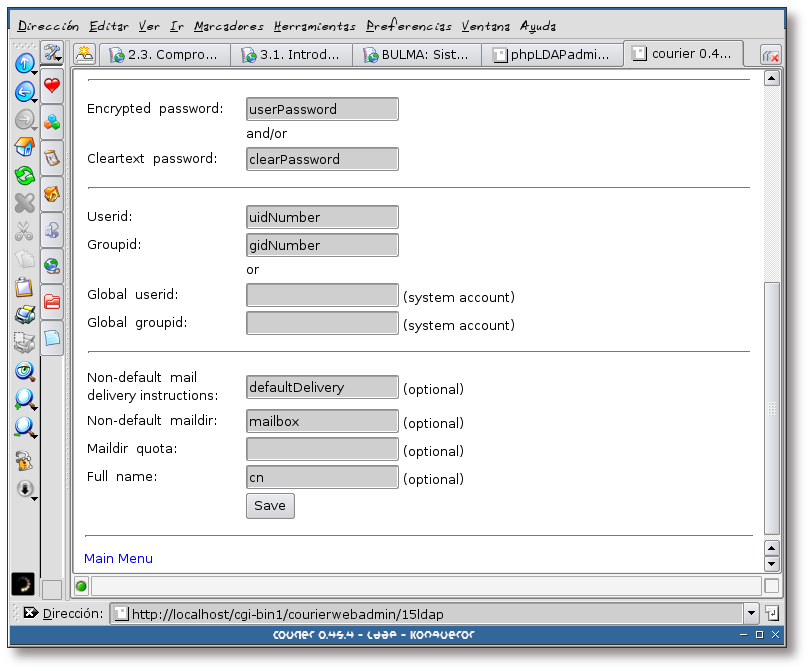Screen dimensions: 810x671
Task: Close the current tab using the tab-bar close icon
Action: (x=770, y=56)
